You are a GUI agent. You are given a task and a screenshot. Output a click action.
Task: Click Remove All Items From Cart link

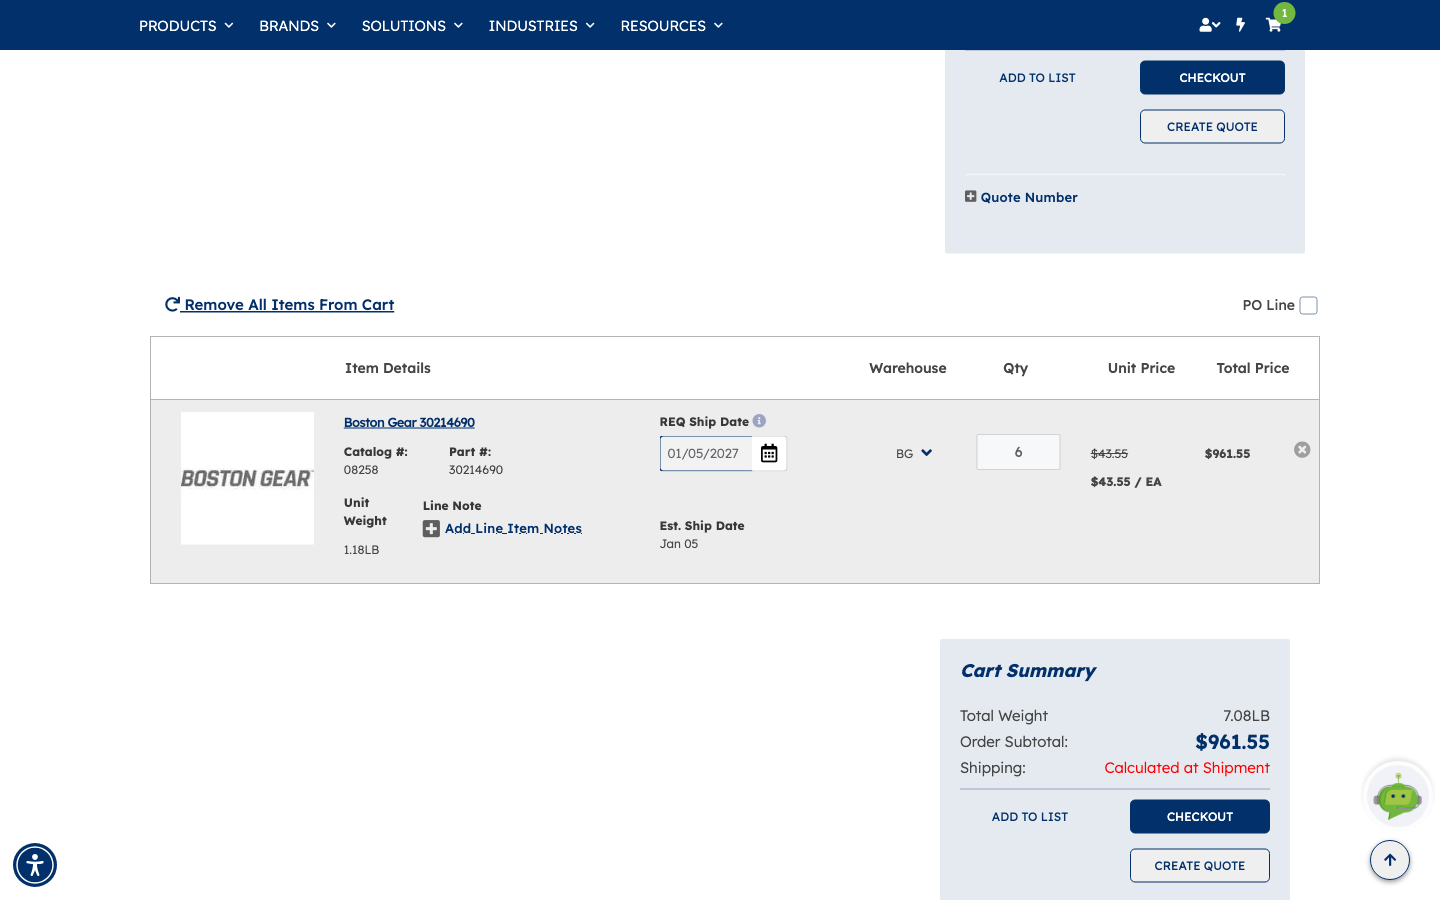click(279, 305)
